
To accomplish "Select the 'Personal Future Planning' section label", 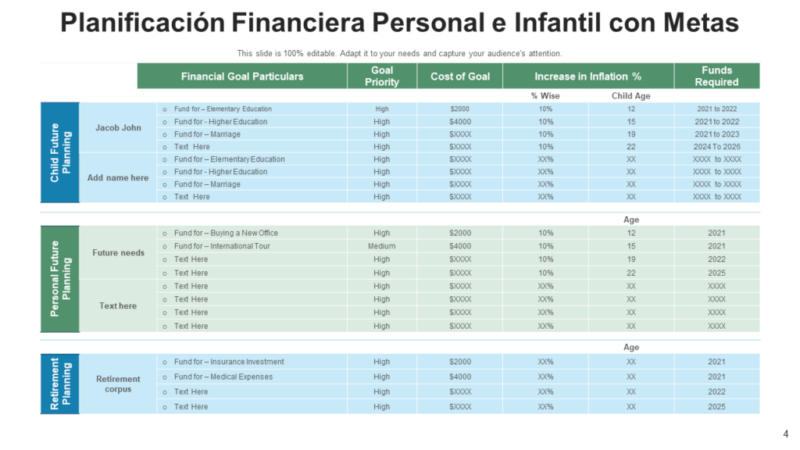I will (60, 279).
